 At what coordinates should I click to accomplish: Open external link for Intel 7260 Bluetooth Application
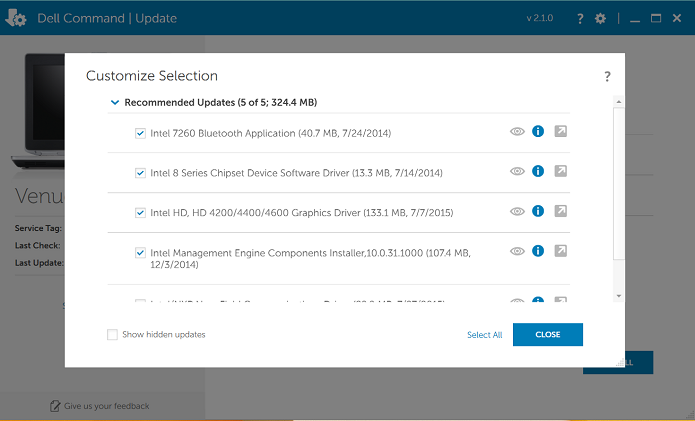pos(560,131)
